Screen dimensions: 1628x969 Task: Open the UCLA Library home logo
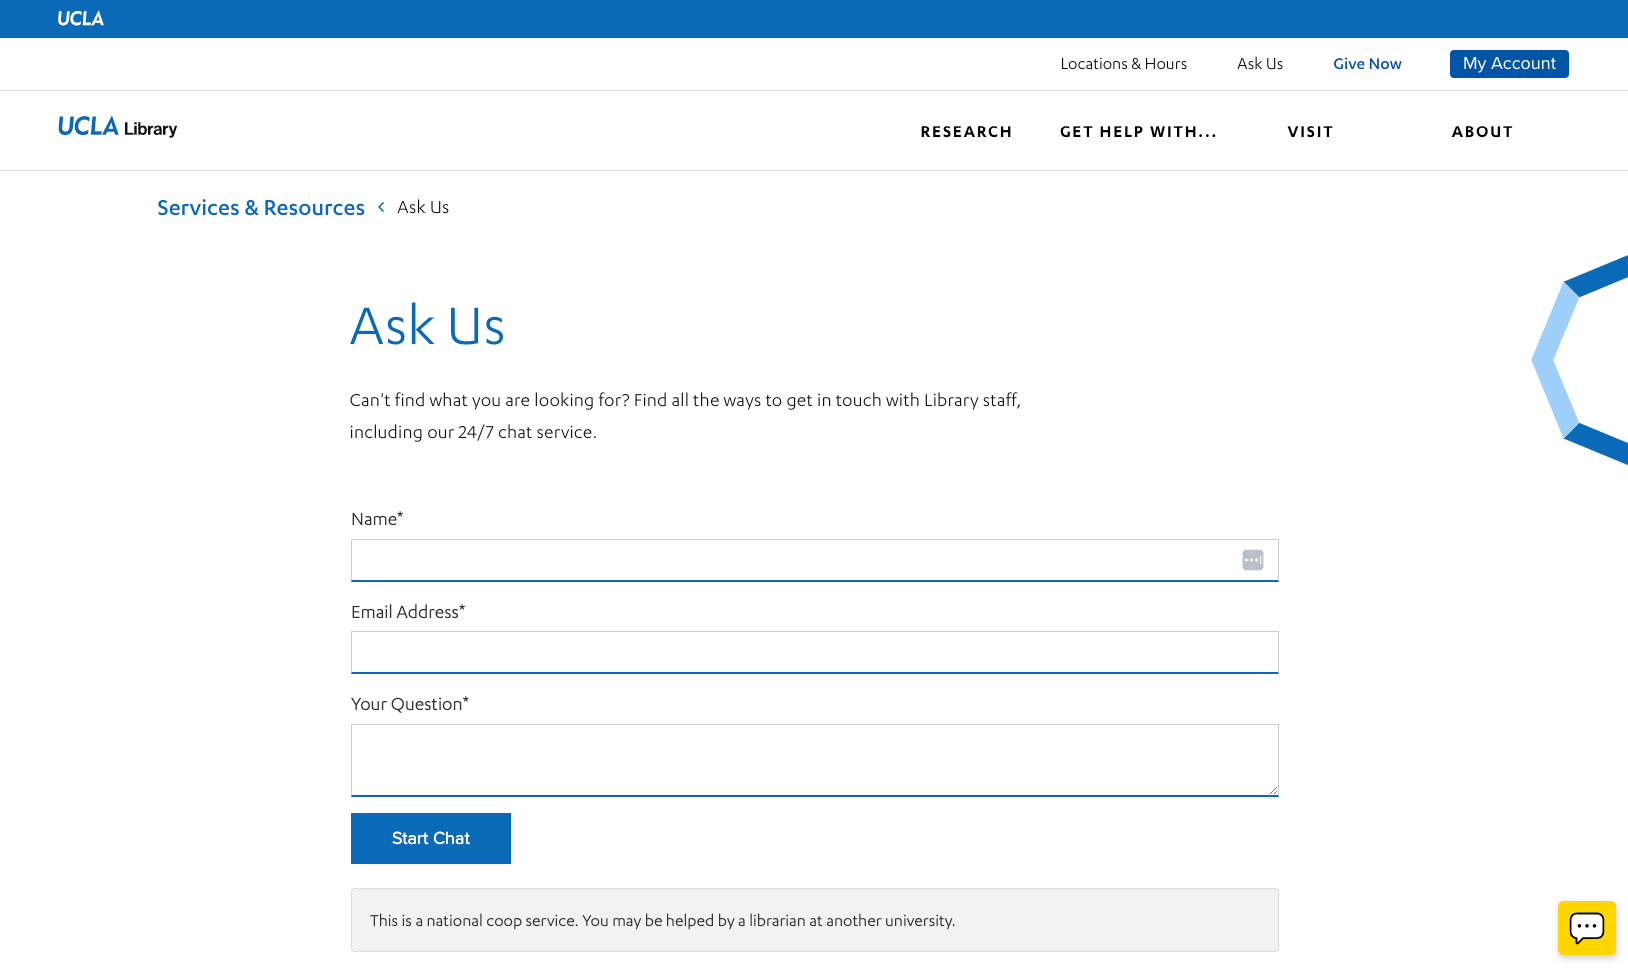(x=117, y=128)
